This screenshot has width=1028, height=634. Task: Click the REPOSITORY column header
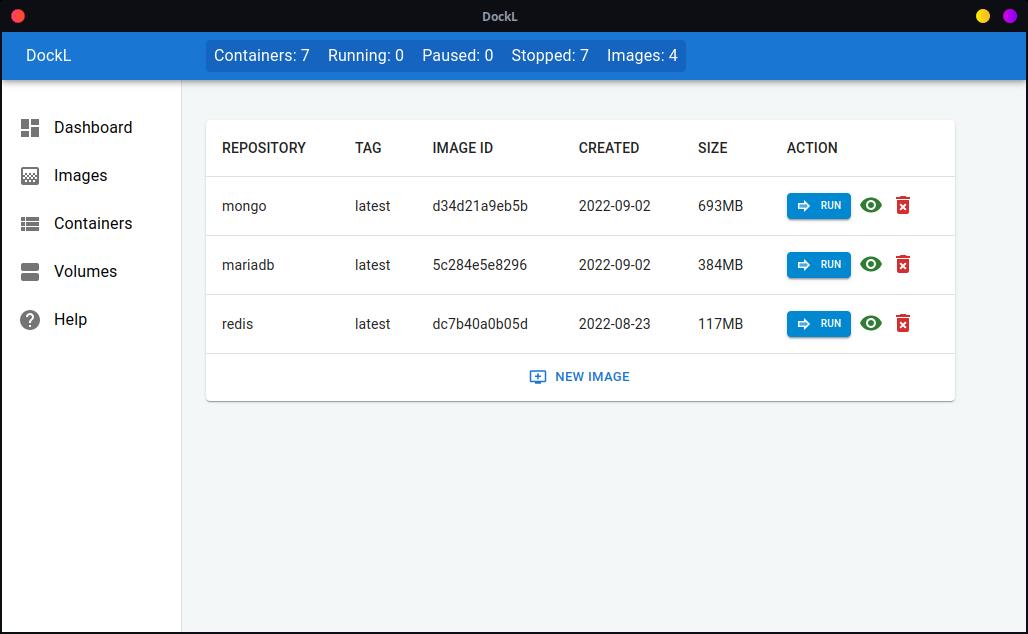[264, 148]
